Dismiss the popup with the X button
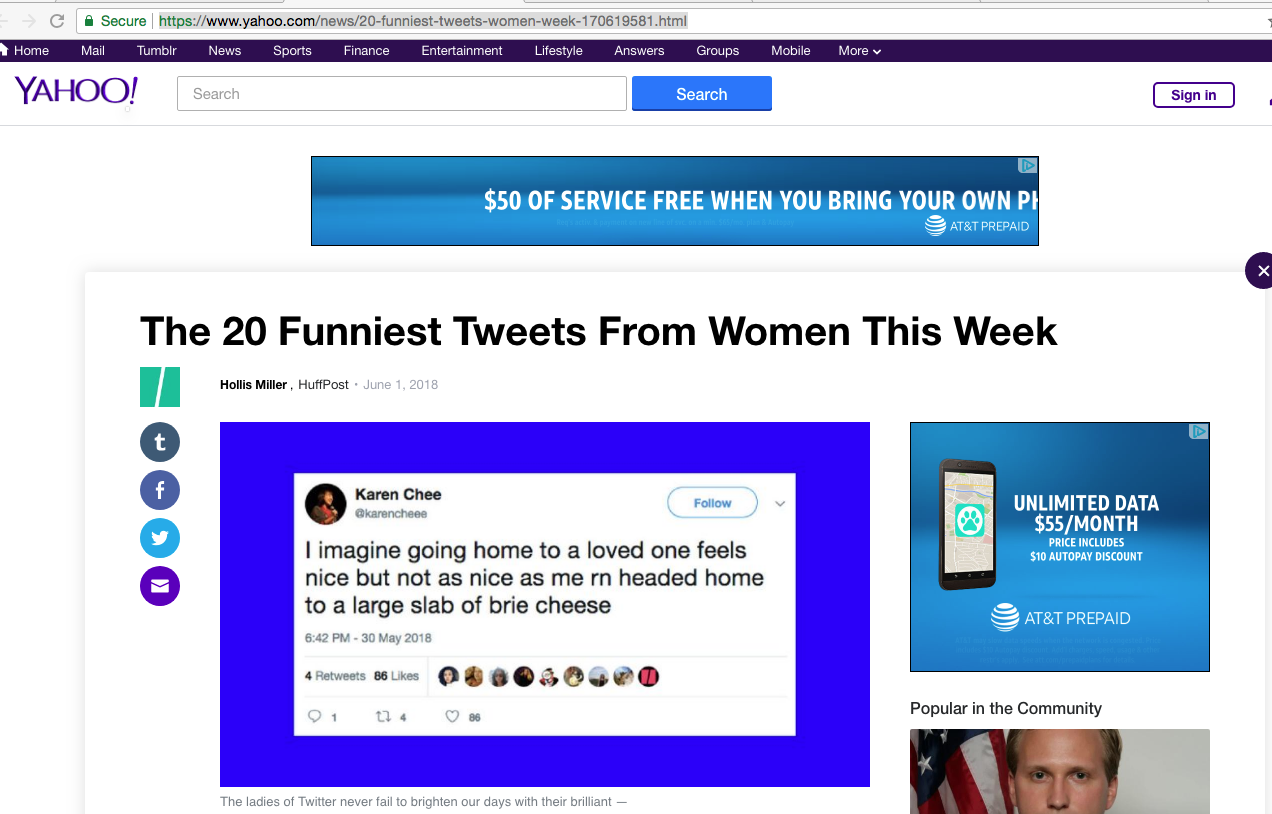The height and width of the screenshot is (814, 1272). [1262, 270]
